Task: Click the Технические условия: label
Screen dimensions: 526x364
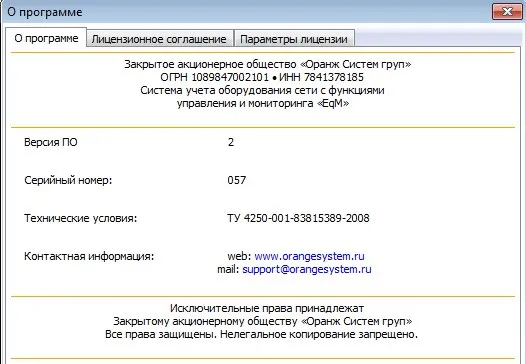Action: 81,218
